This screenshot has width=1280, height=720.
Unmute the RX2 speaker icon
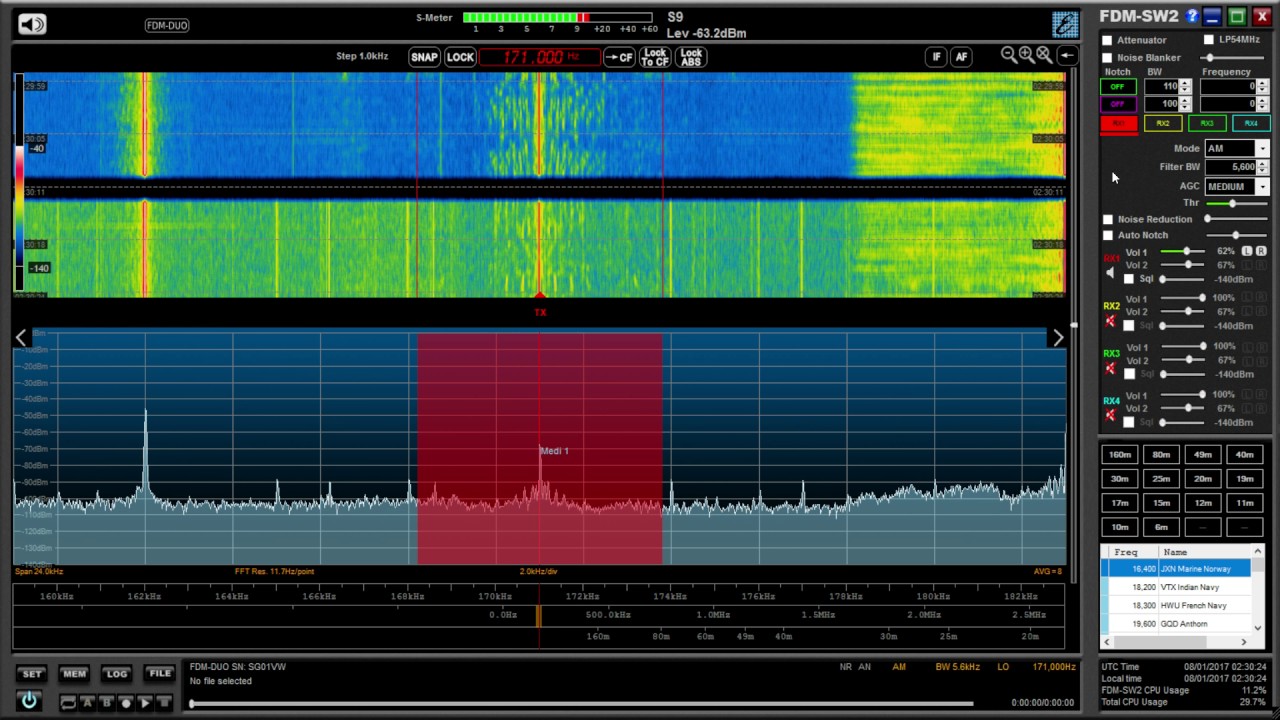(x=1110, y=321)
